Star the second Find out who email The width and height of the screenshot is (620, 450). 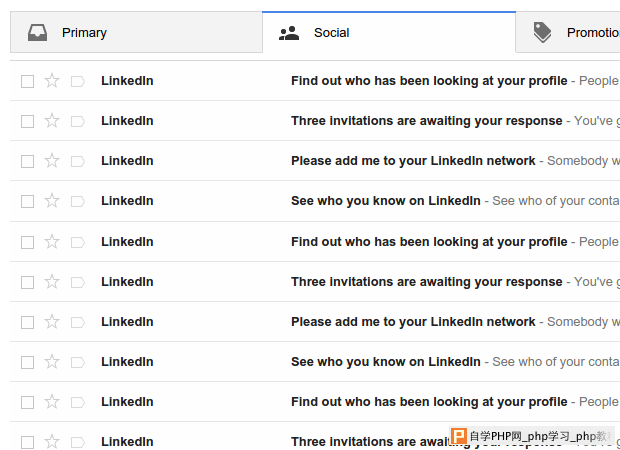(52, 242)
